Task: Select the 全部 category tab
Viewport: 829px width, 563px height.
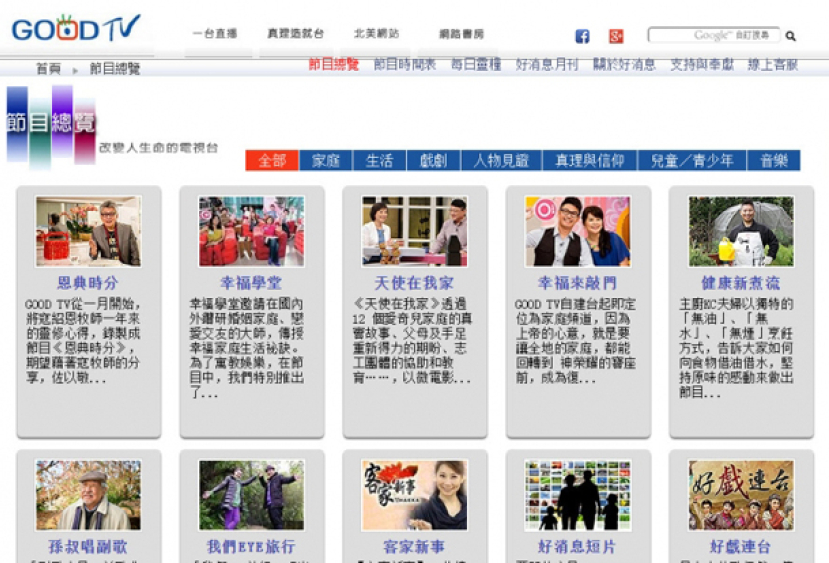Action: [x=271, y=160]
